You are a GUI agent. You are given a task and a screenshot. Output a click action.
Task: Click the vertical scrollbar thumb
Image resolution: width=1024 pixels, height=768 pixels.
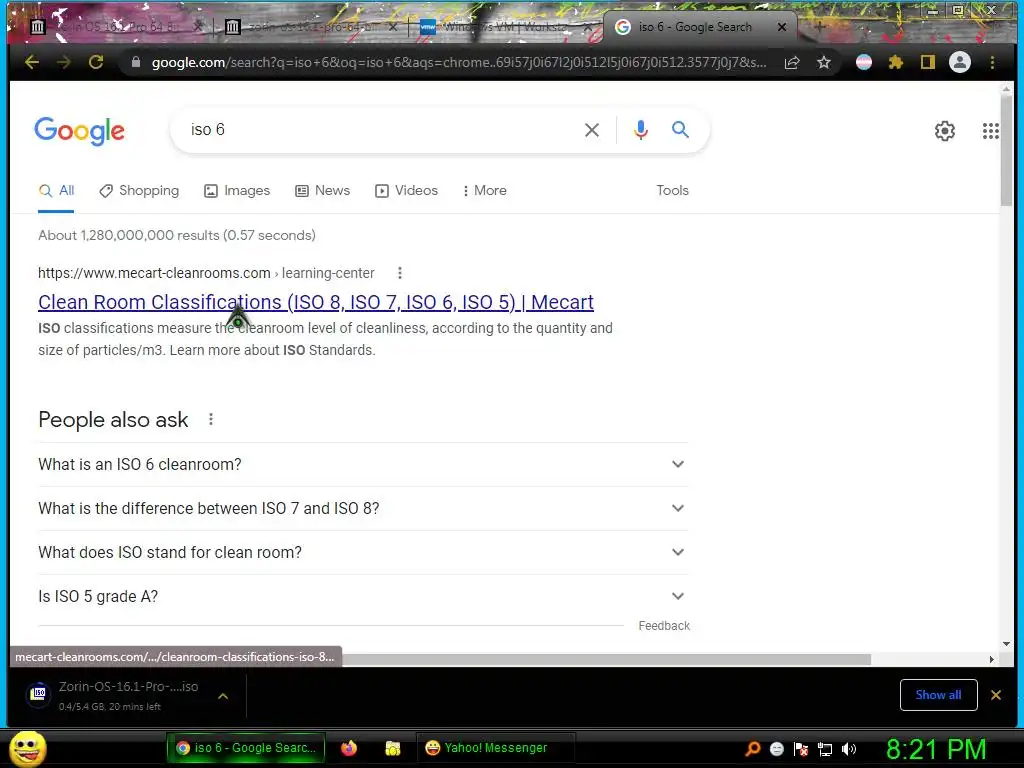1006,150
